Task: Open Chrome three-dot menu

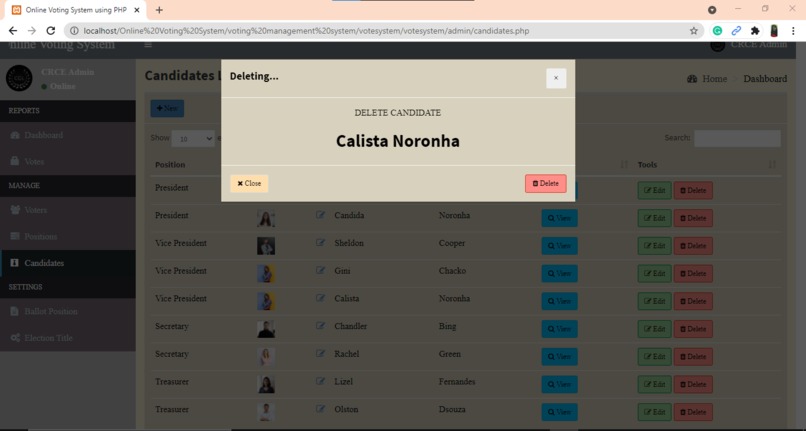Action: (793, 31)
